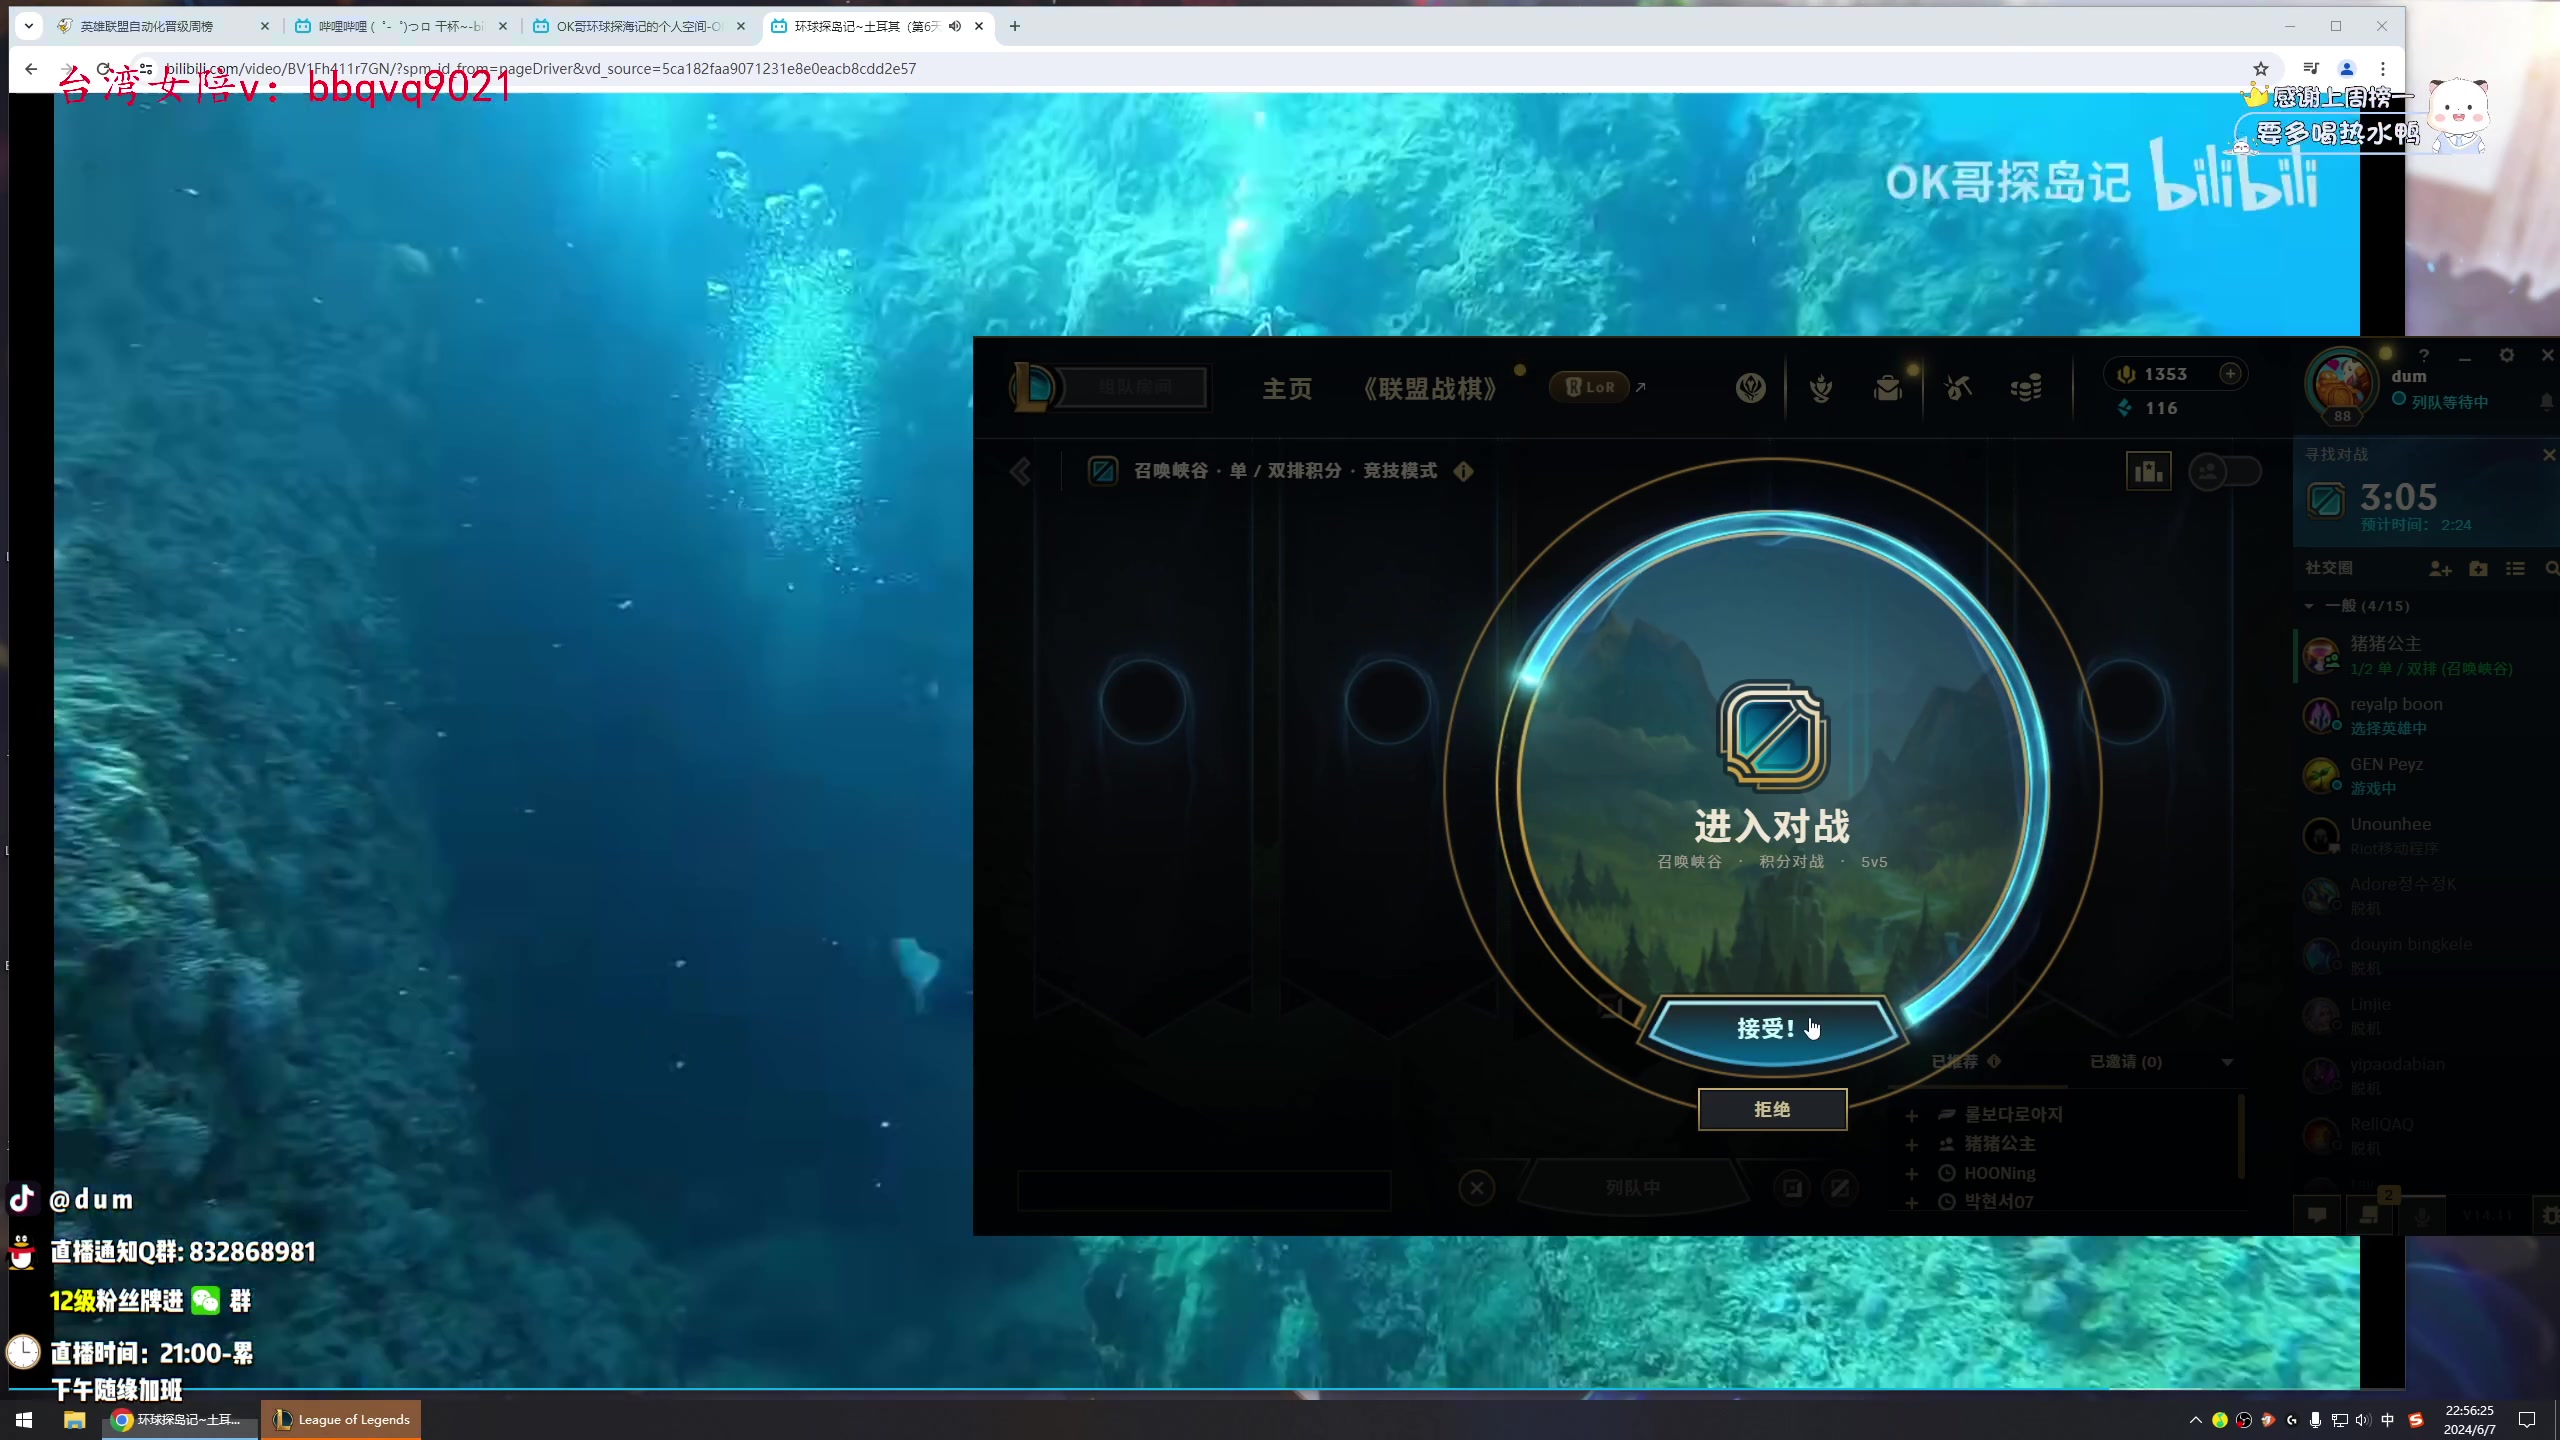This screenshot has height=1440, width=2560.
Task: Report a bug via the bug icon
Action: [2549, 1216]
